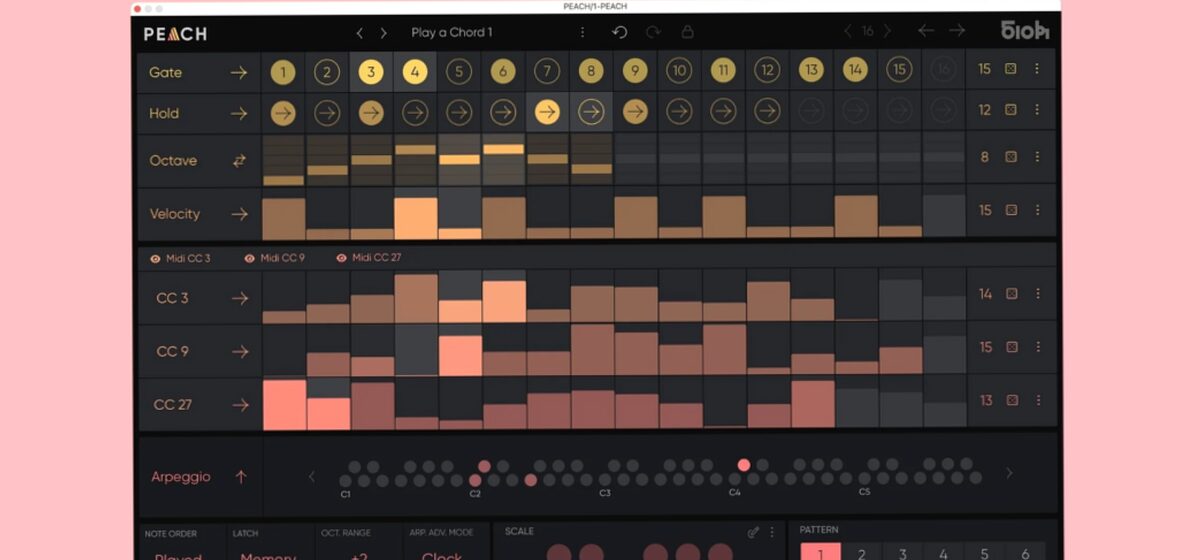Toggle the Hold arrow under Gate step 2
Viewport: 1200px width, 560px height.
pos(327,113)
